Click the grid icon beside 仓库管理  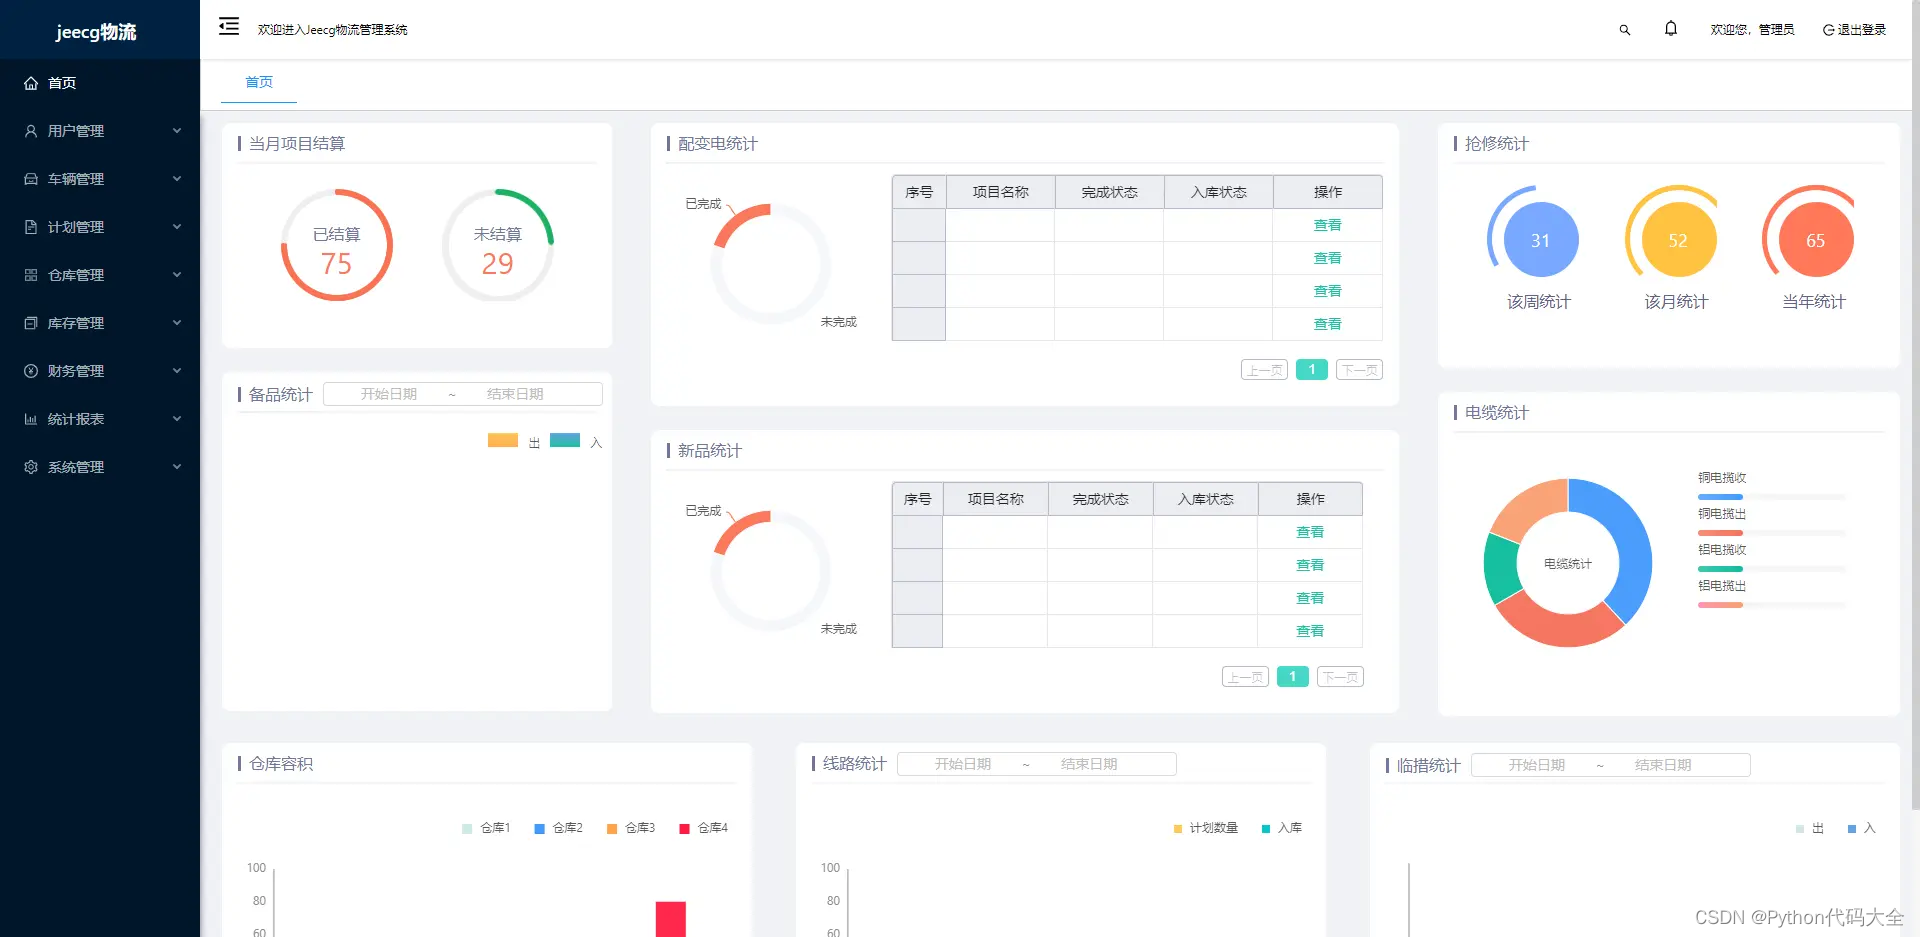[31, 275]
